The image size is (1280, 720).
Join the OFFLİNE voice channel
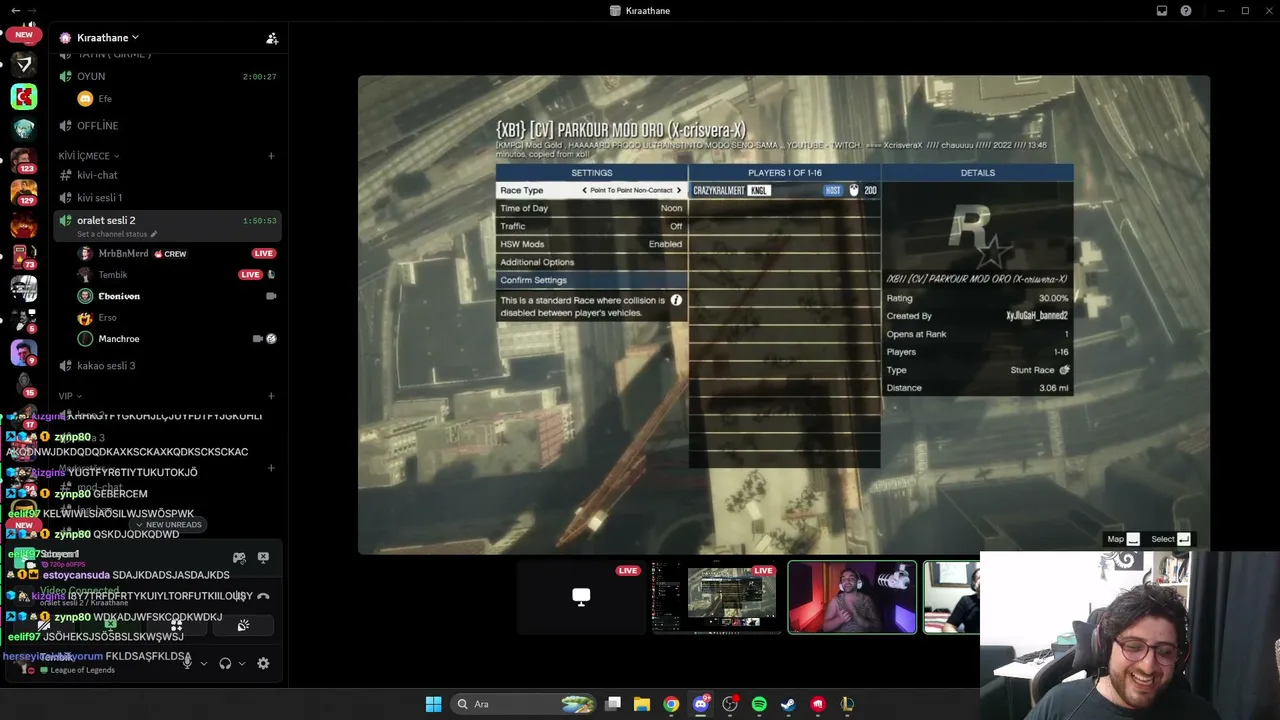pyautogui.click(x=168, y=126)
